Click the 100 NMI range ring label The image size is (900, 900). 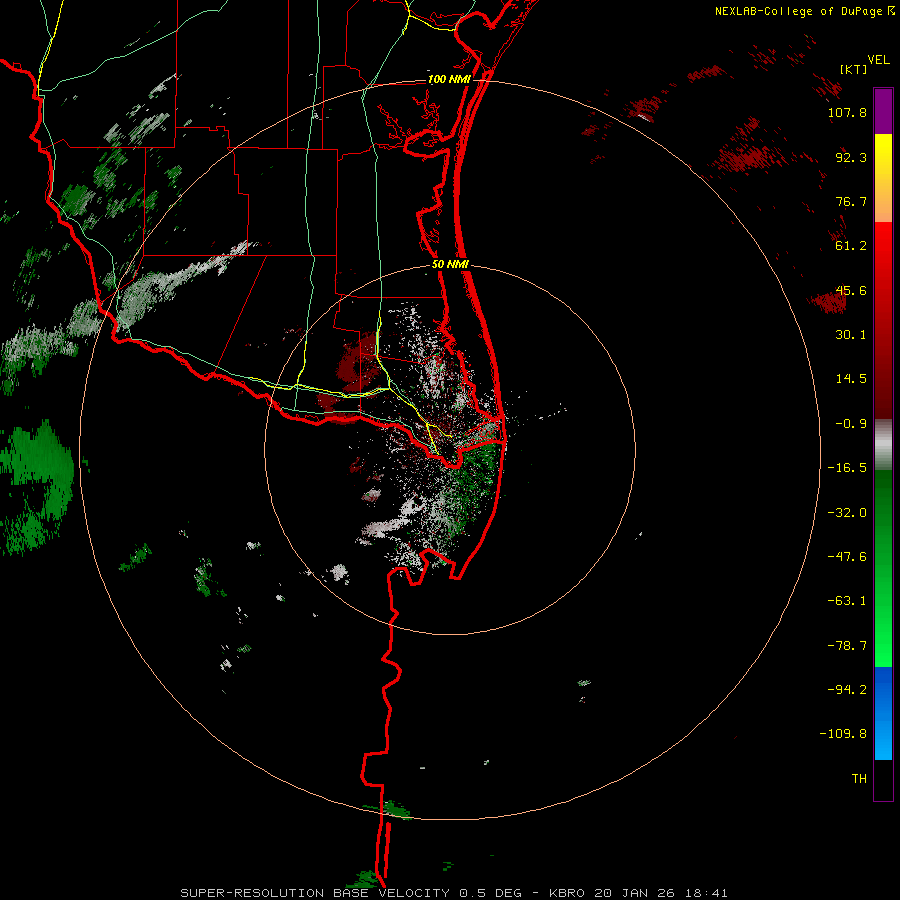(449, 79)
